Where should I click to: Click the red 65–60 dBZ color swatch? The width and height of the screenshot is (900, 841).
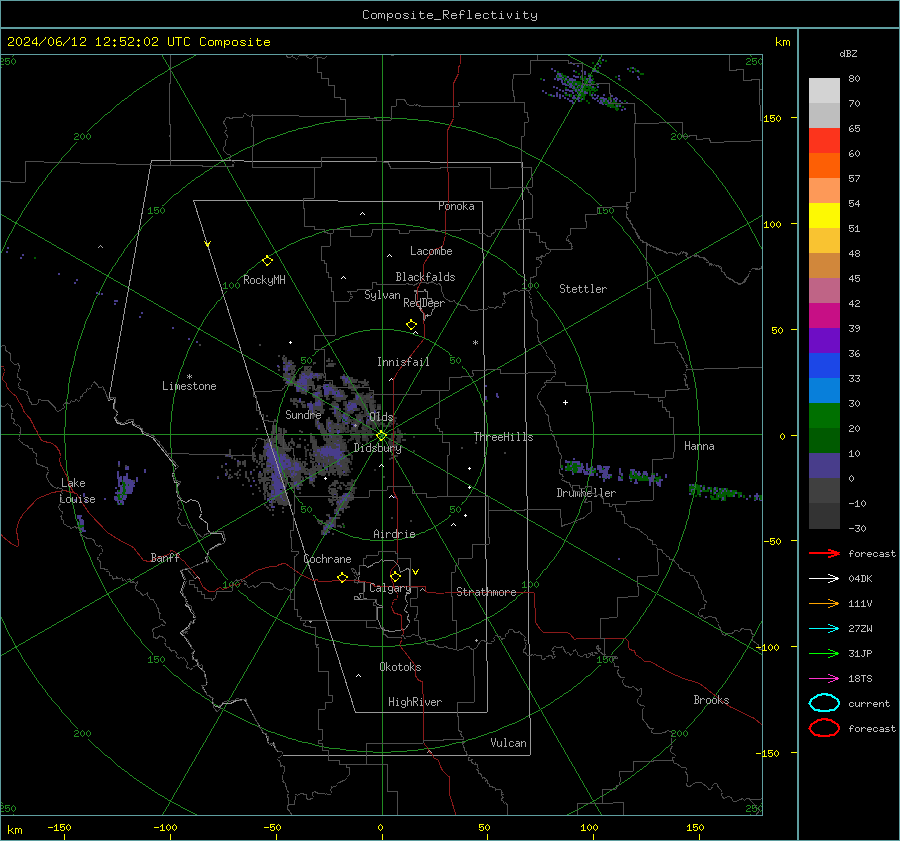pos(824,141)
